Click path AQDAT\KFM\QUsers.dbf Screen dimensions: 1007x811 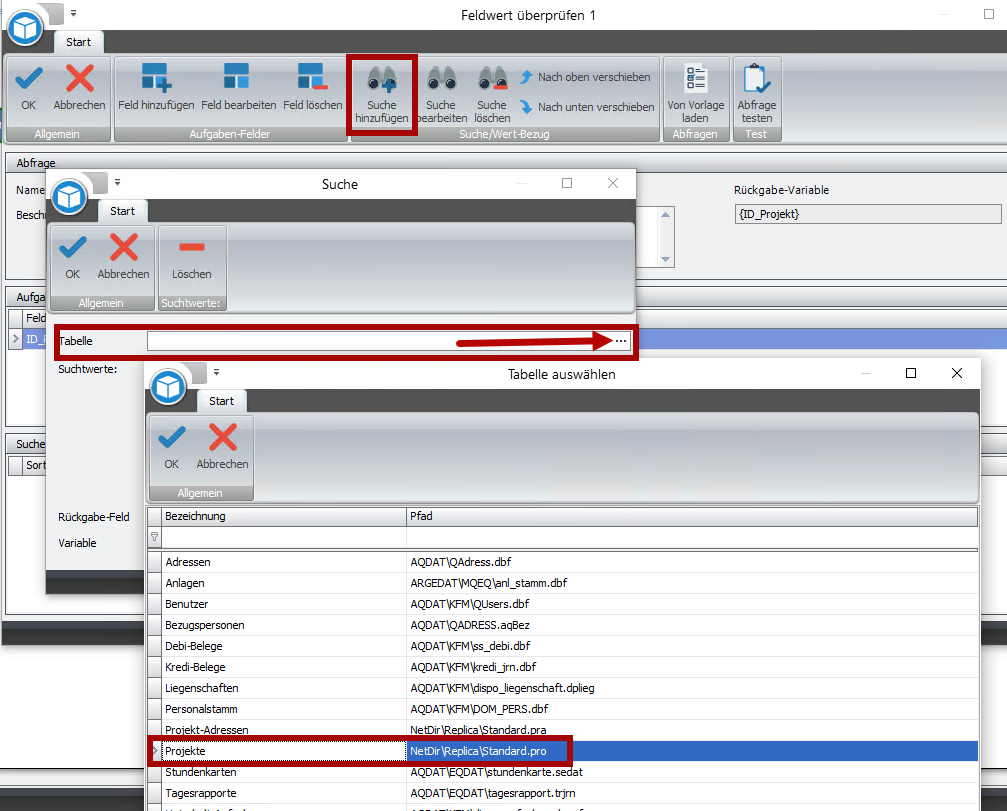point(469,604)
